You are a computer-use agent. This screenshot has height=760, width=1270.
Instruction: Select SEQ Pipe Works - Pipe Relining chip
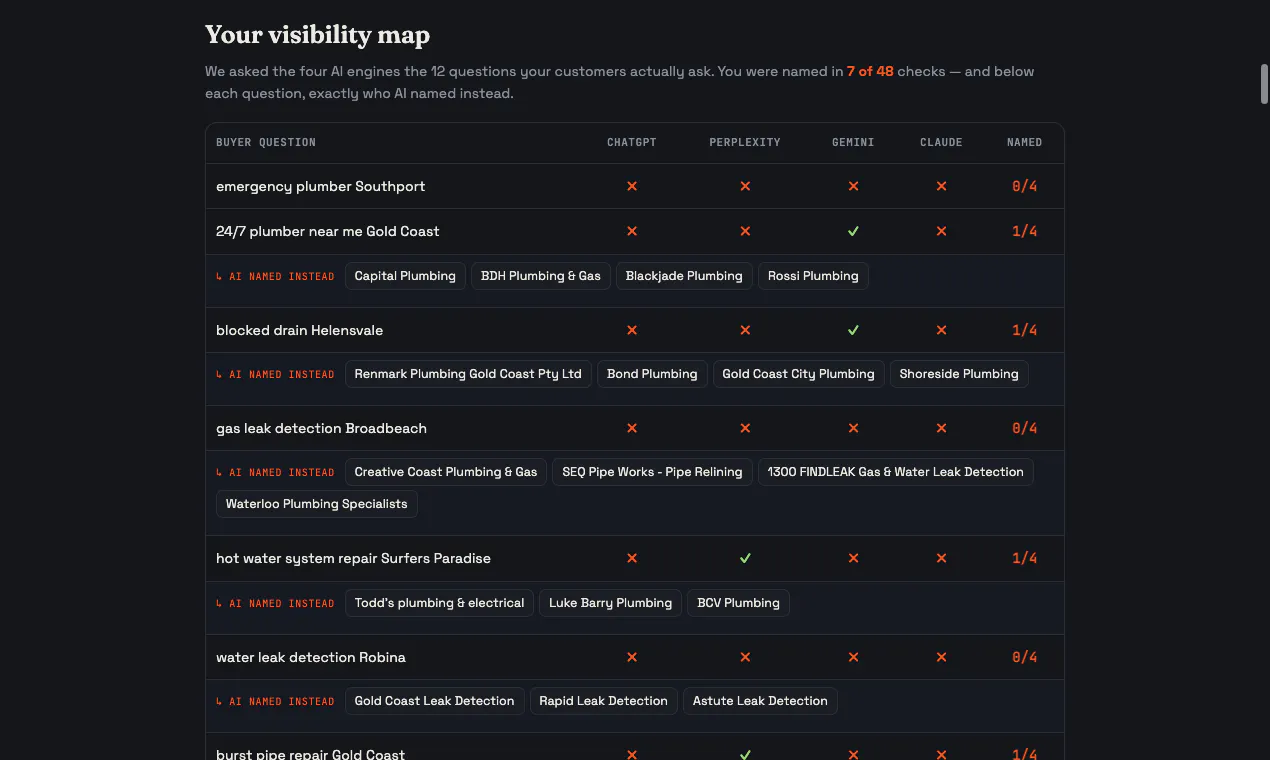(x=652, y=472)
